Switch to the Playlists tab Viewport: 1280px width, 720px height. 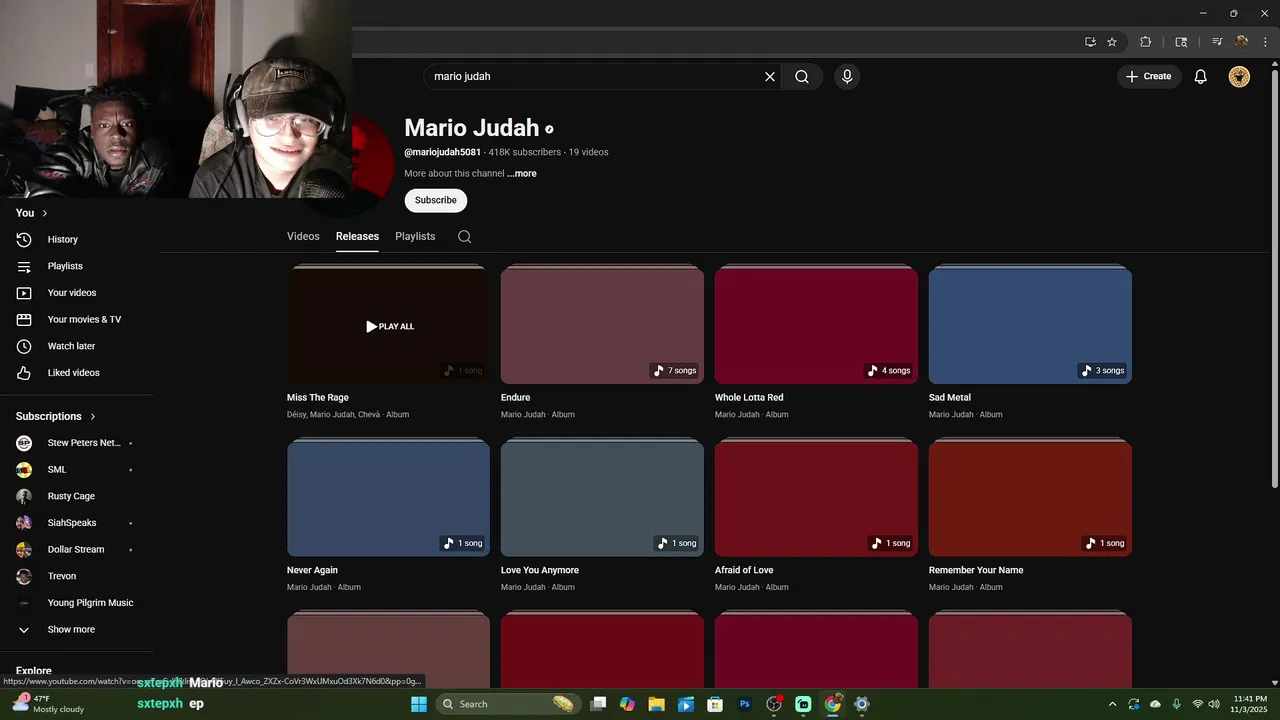click(x=415, y=236)
